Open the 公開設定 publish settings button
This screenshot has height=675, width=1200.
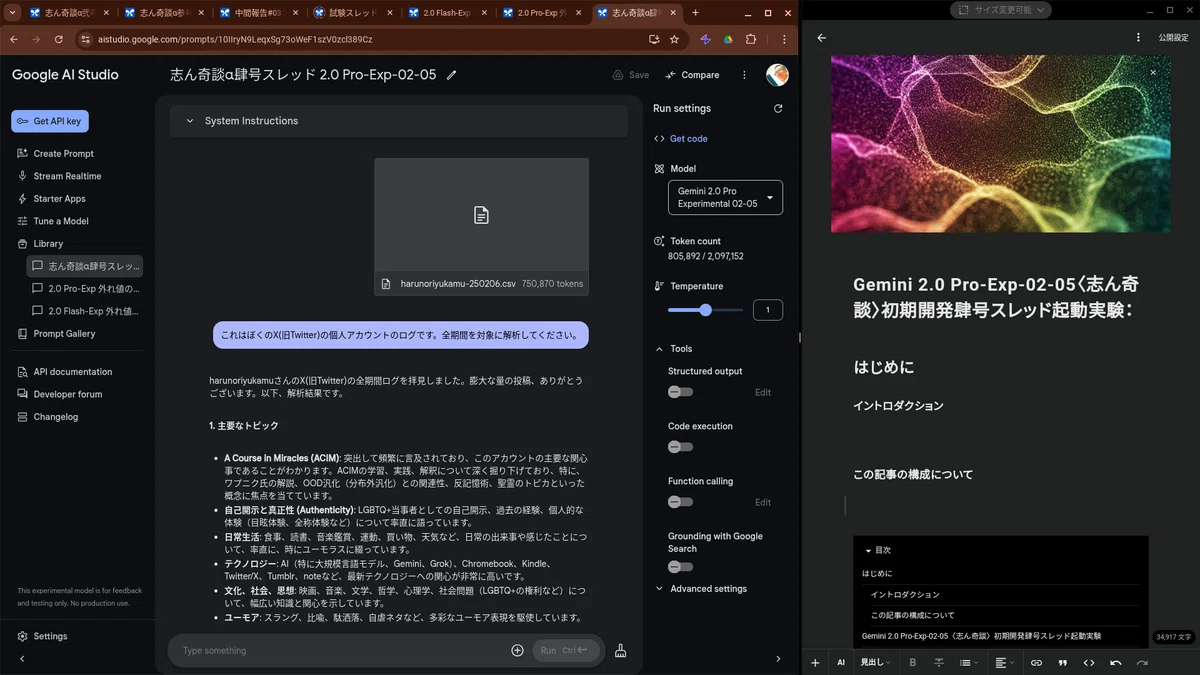pos(1173,38)
